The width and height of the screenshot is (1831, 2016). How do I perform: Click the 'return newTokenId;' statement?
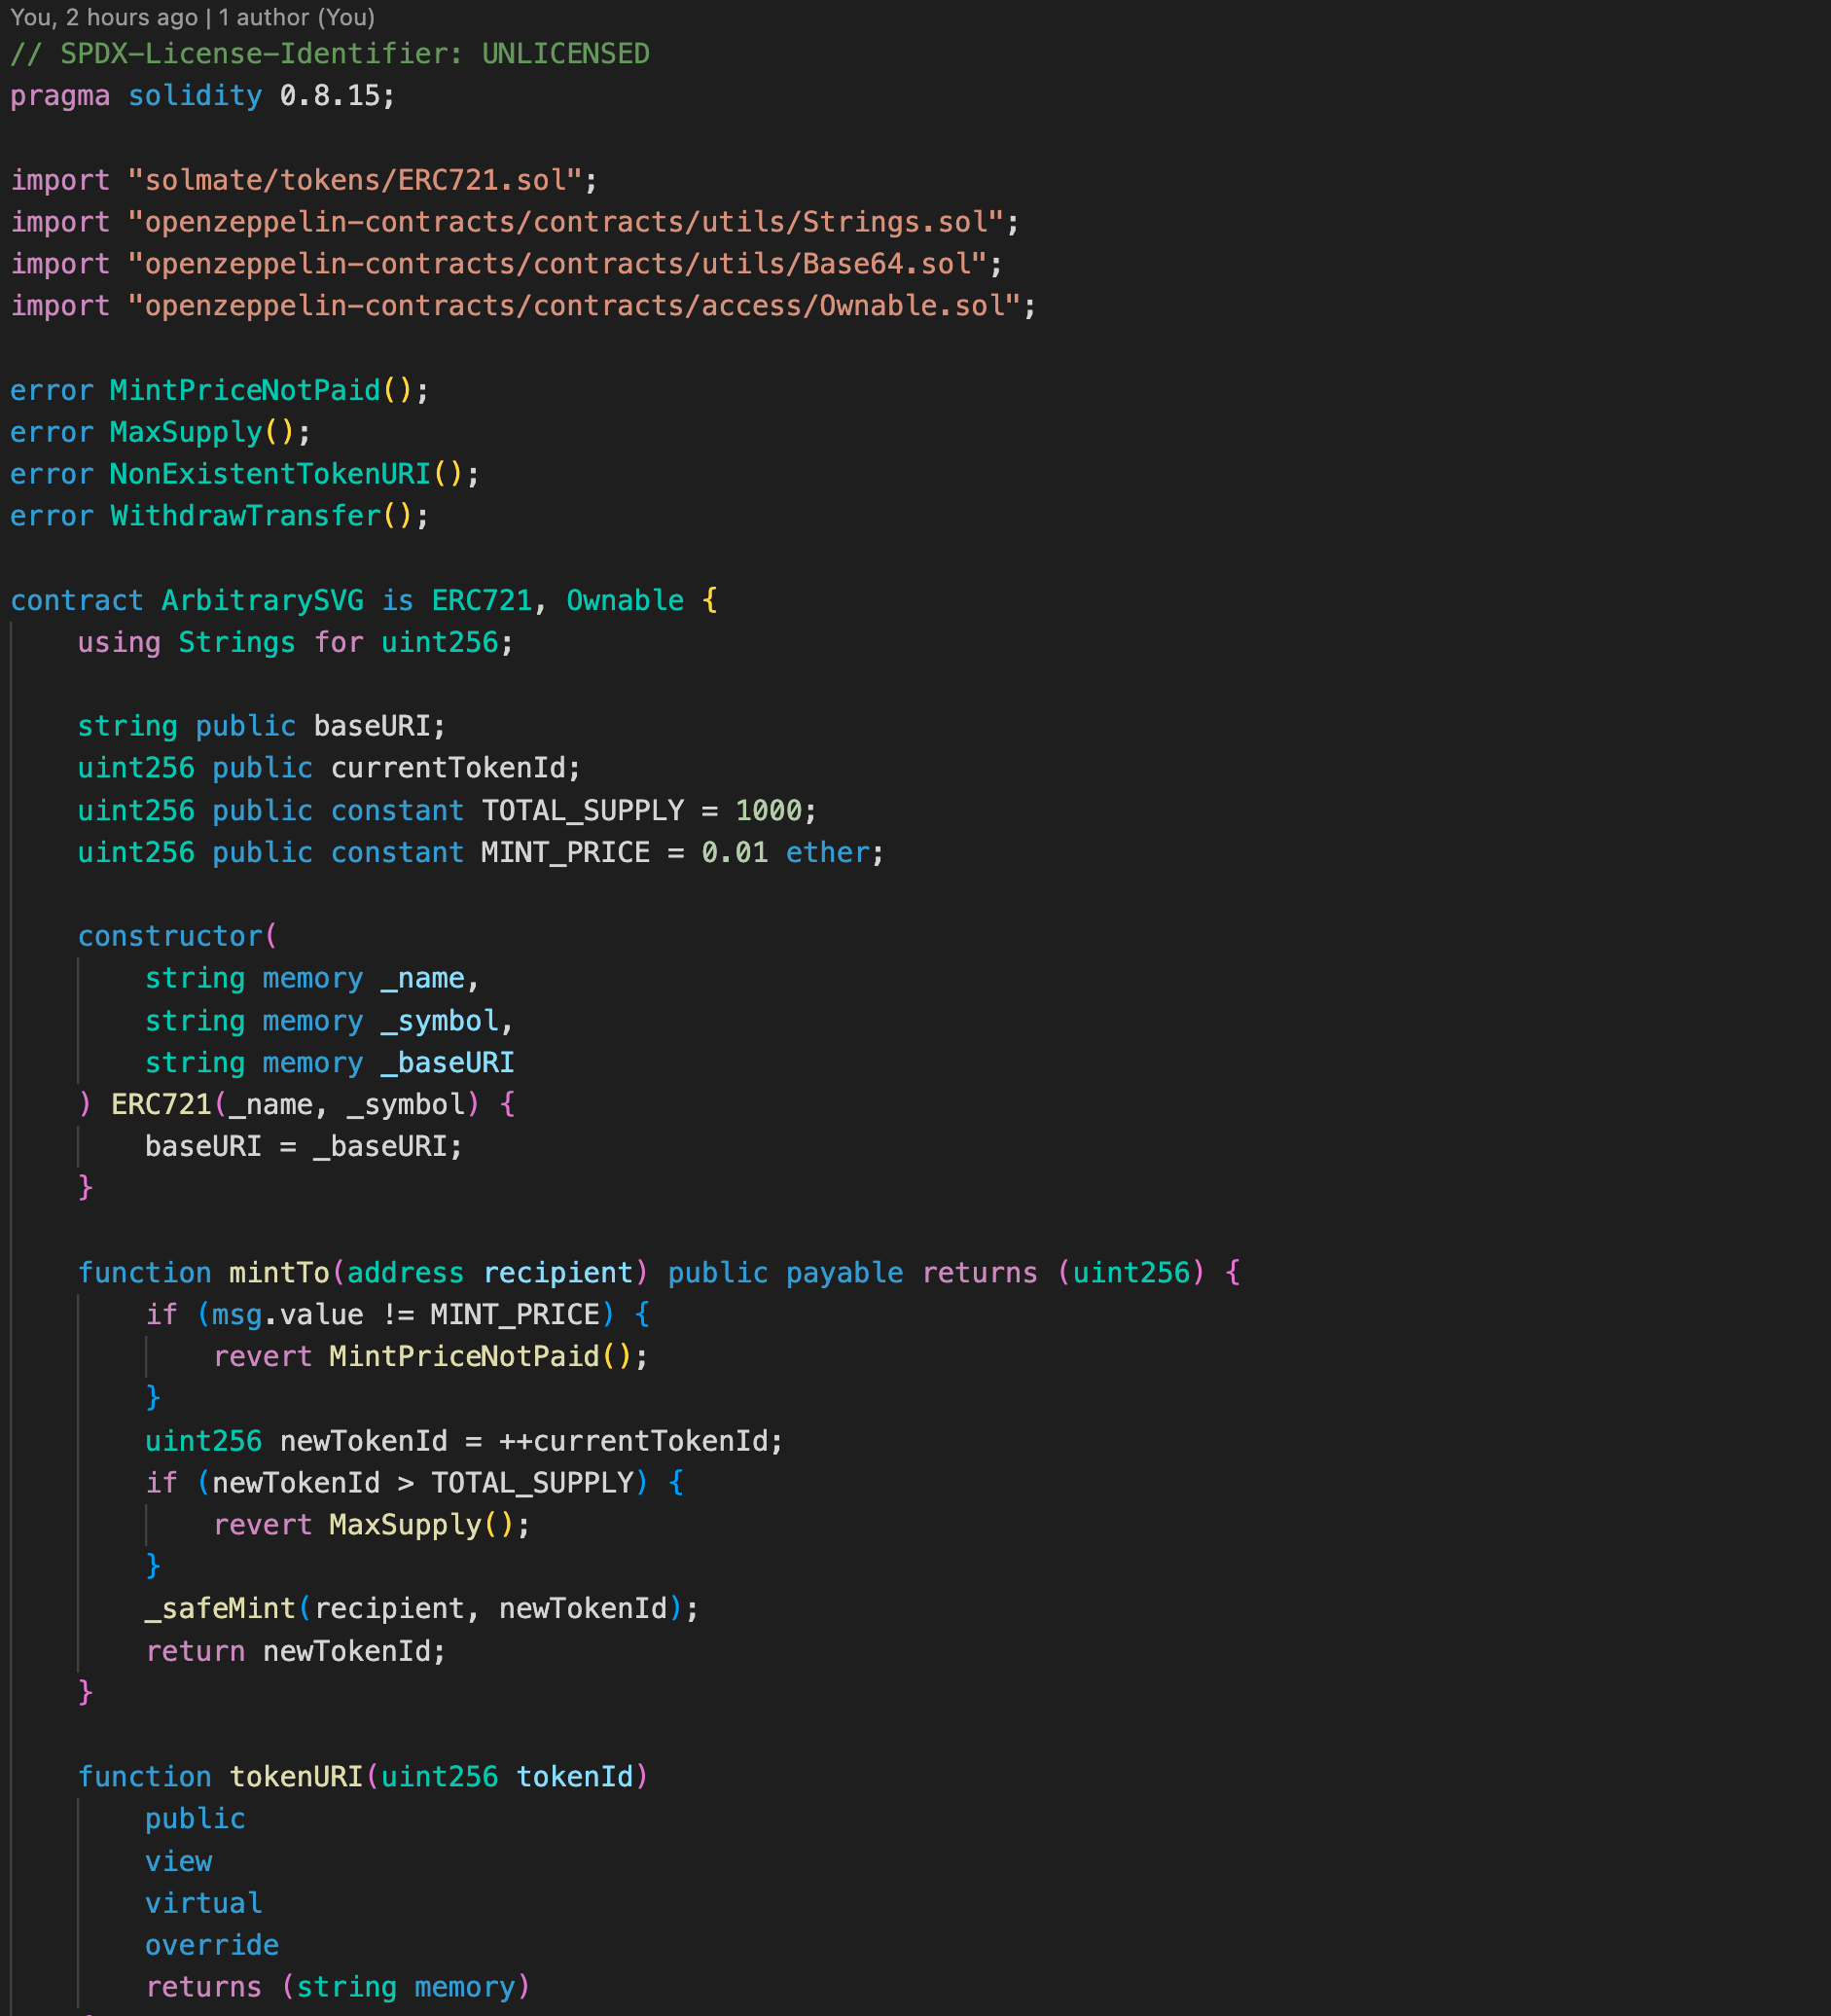(x=296, y=1650)
